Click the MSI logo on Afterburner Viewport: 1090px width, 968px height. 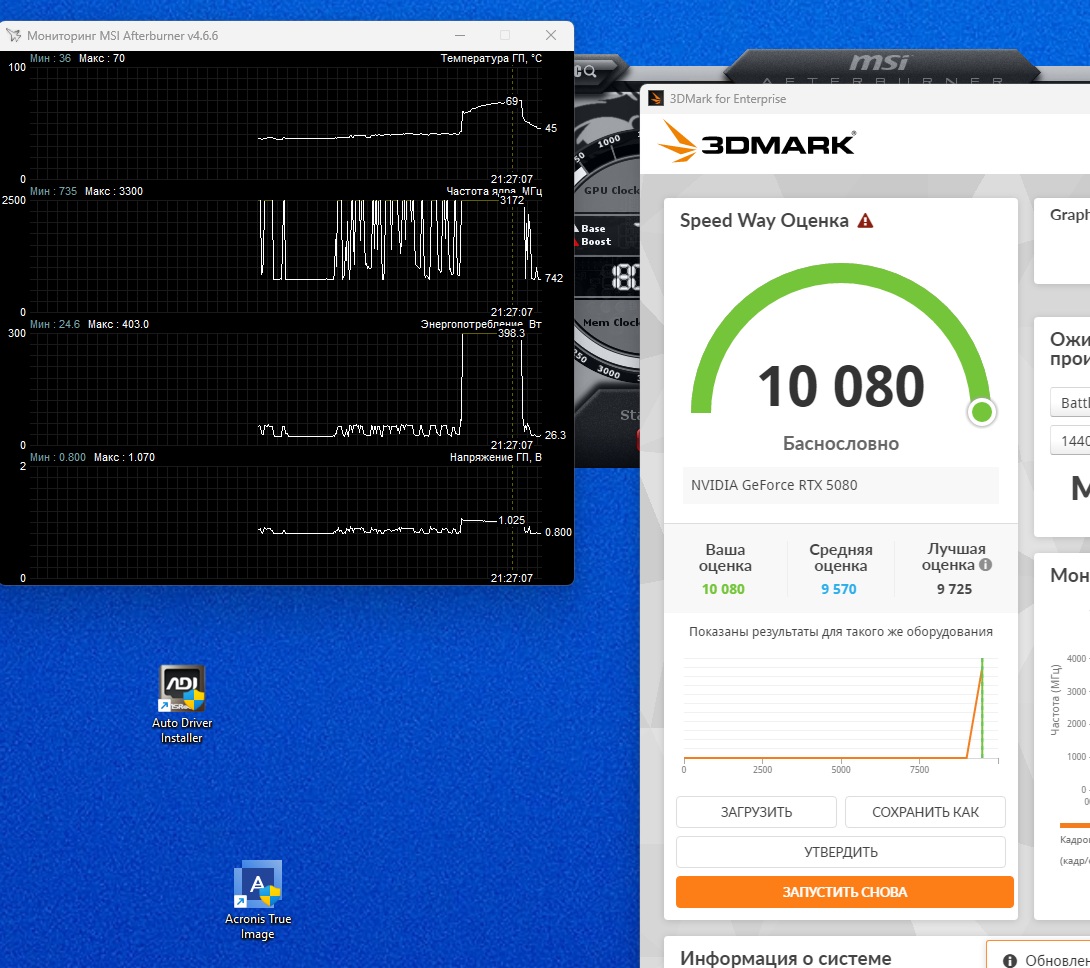click(879, 62)
